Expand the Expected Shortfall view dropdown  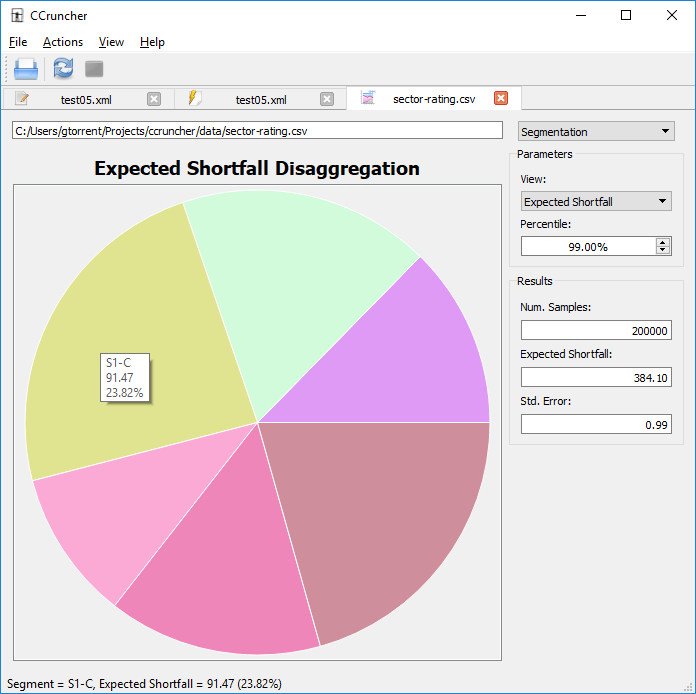(596, 201)
